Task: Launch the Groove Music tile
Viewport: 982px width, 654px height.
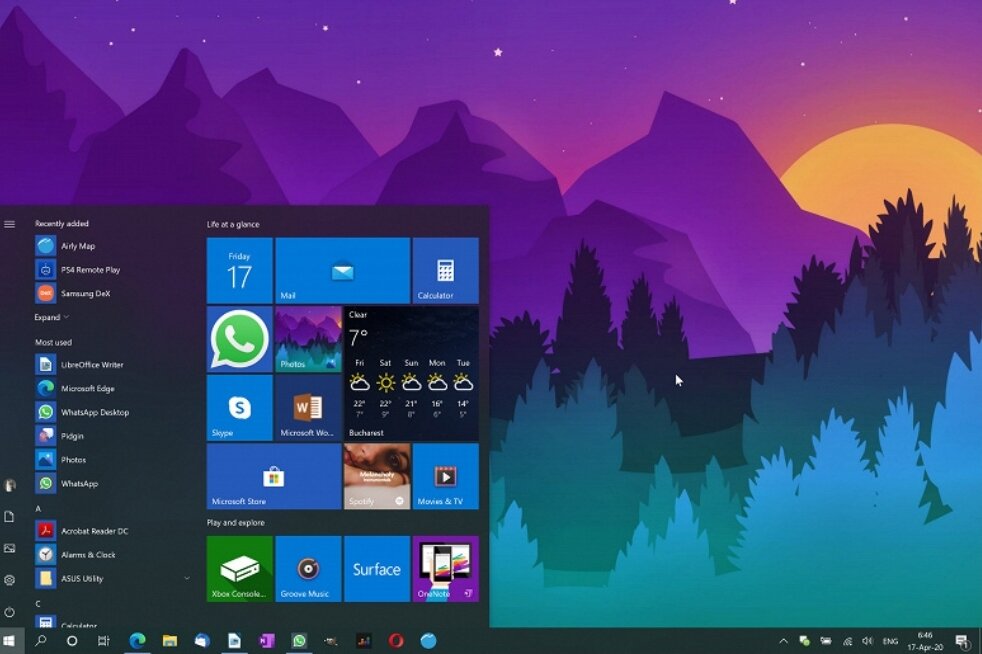Action: click(308, 569)
